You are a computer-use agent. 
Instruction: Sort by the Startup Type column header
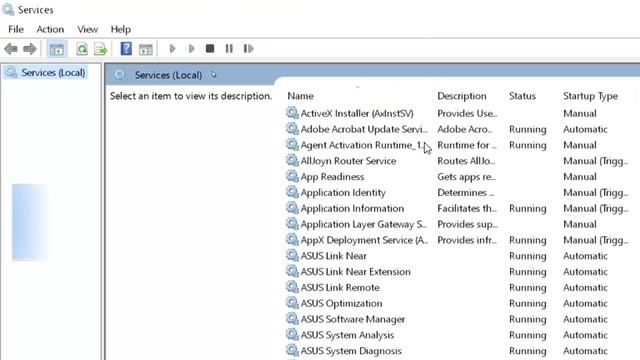click(x=590, y=96)
